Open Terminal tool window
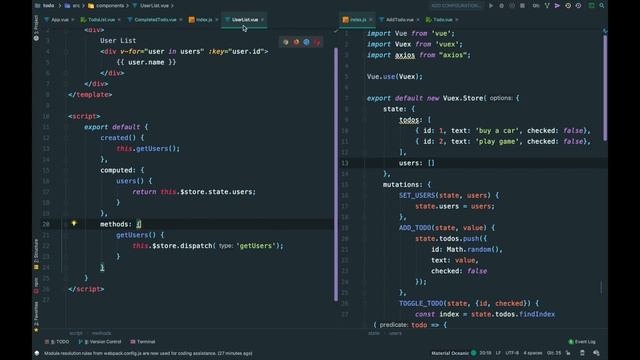Viewport: 640px width, 360px height. point(142,342)
